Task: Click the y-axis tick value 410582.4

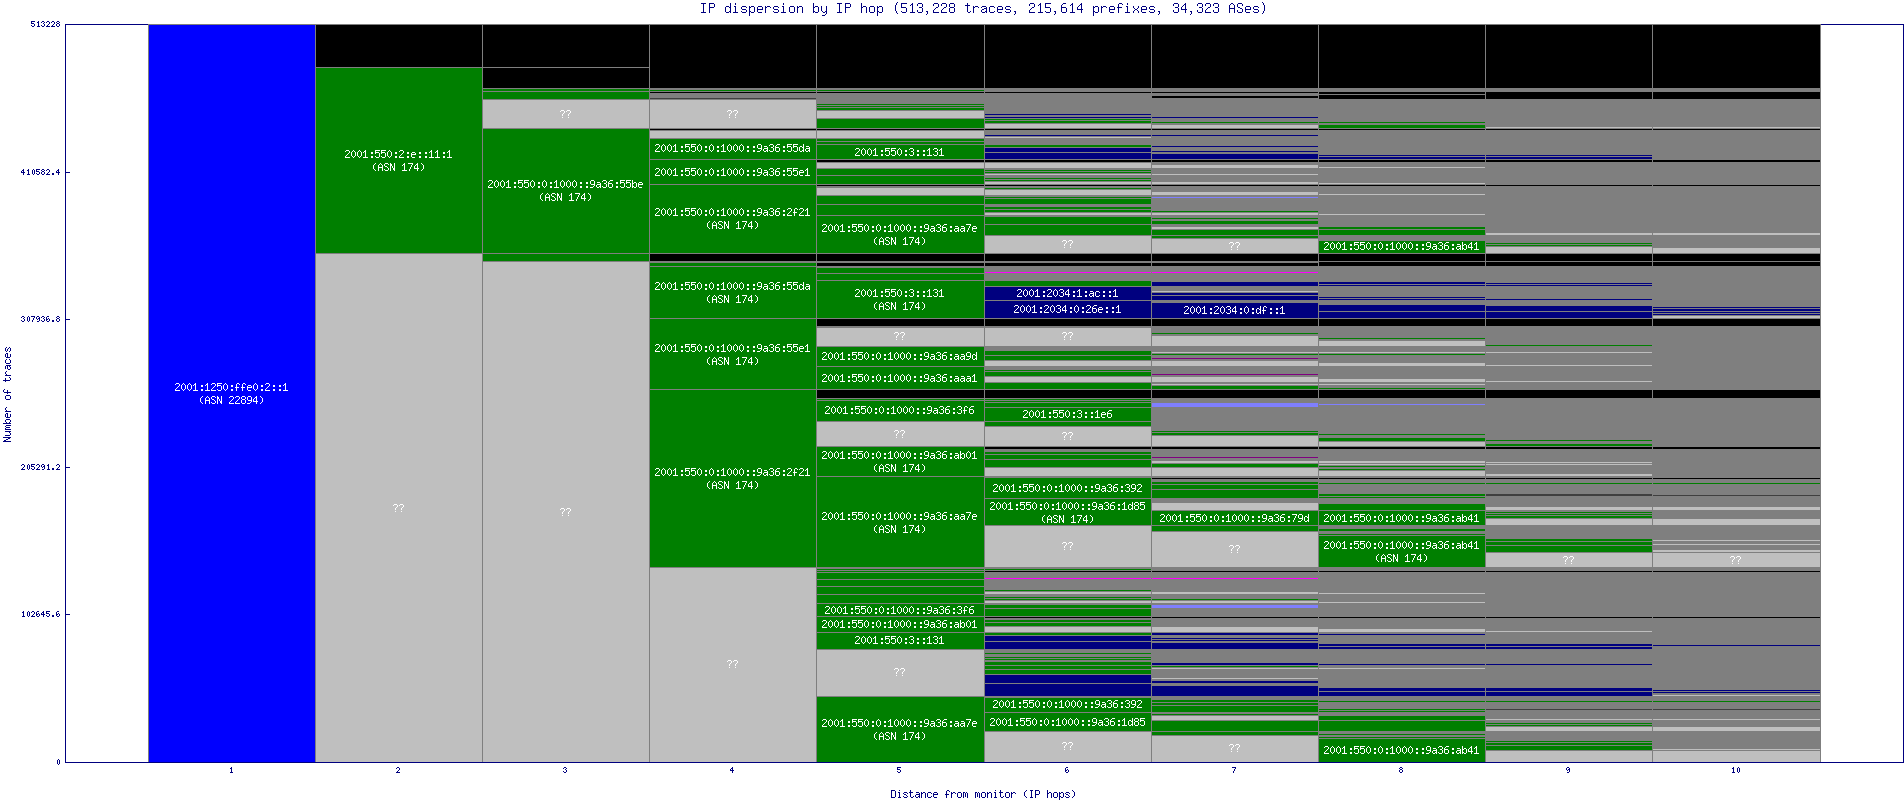Action: pyautogui.click(x=41, y=172)
